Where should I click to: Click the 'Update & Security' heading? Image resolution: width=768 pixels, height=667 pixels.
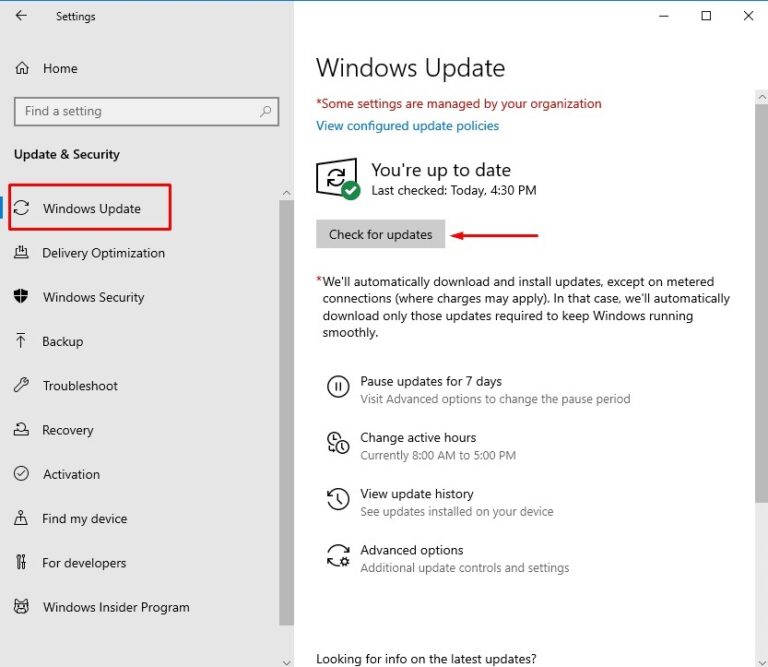67,154
